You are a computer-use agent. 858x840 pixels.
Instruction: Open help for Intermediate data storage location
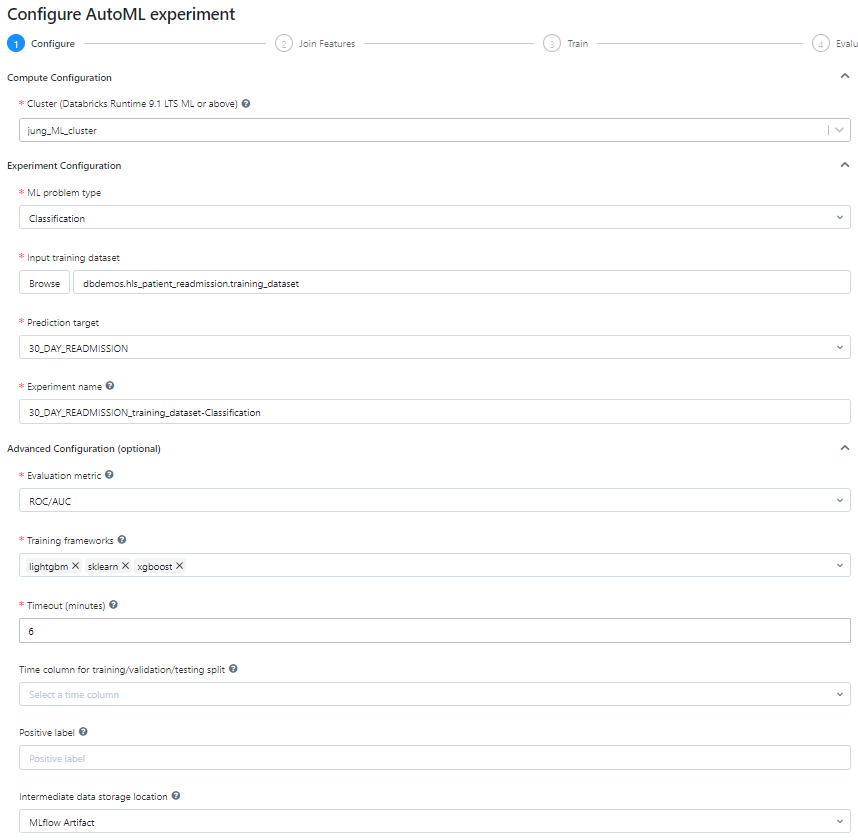pyautogui.click(x=176, y=796)
